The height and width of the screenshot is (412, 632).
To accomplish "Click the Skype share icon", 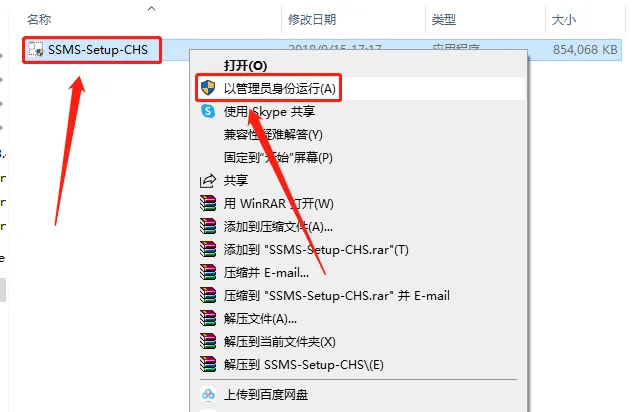I will click(x=208, y=111).
